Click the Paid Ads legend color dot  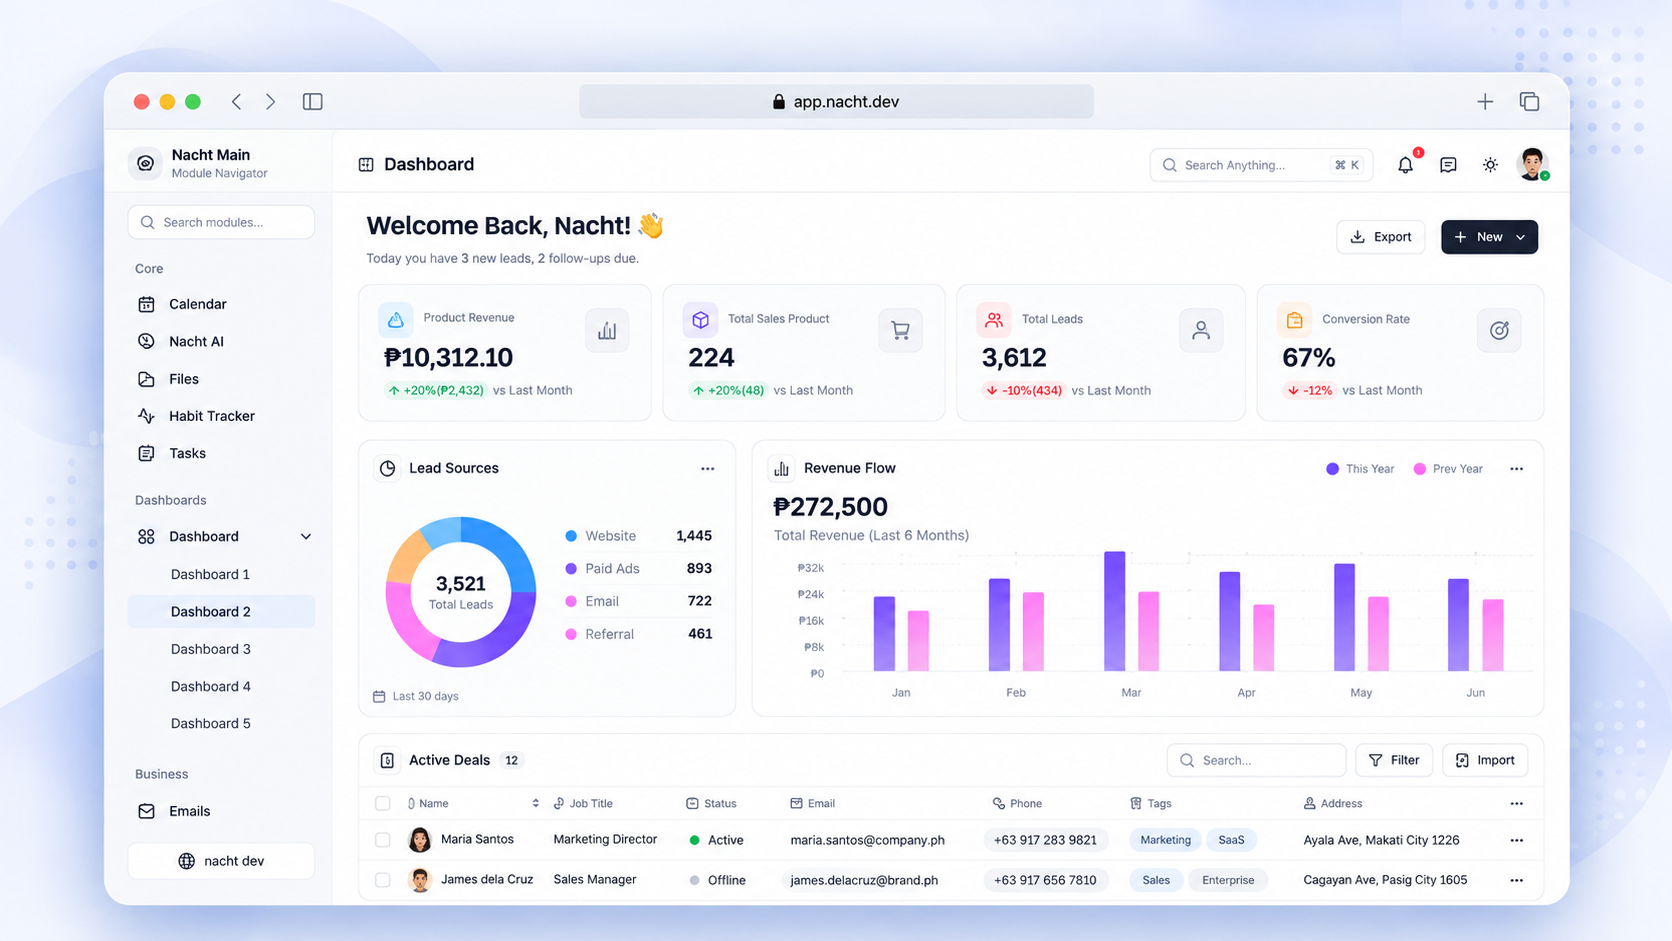point(571,569)
